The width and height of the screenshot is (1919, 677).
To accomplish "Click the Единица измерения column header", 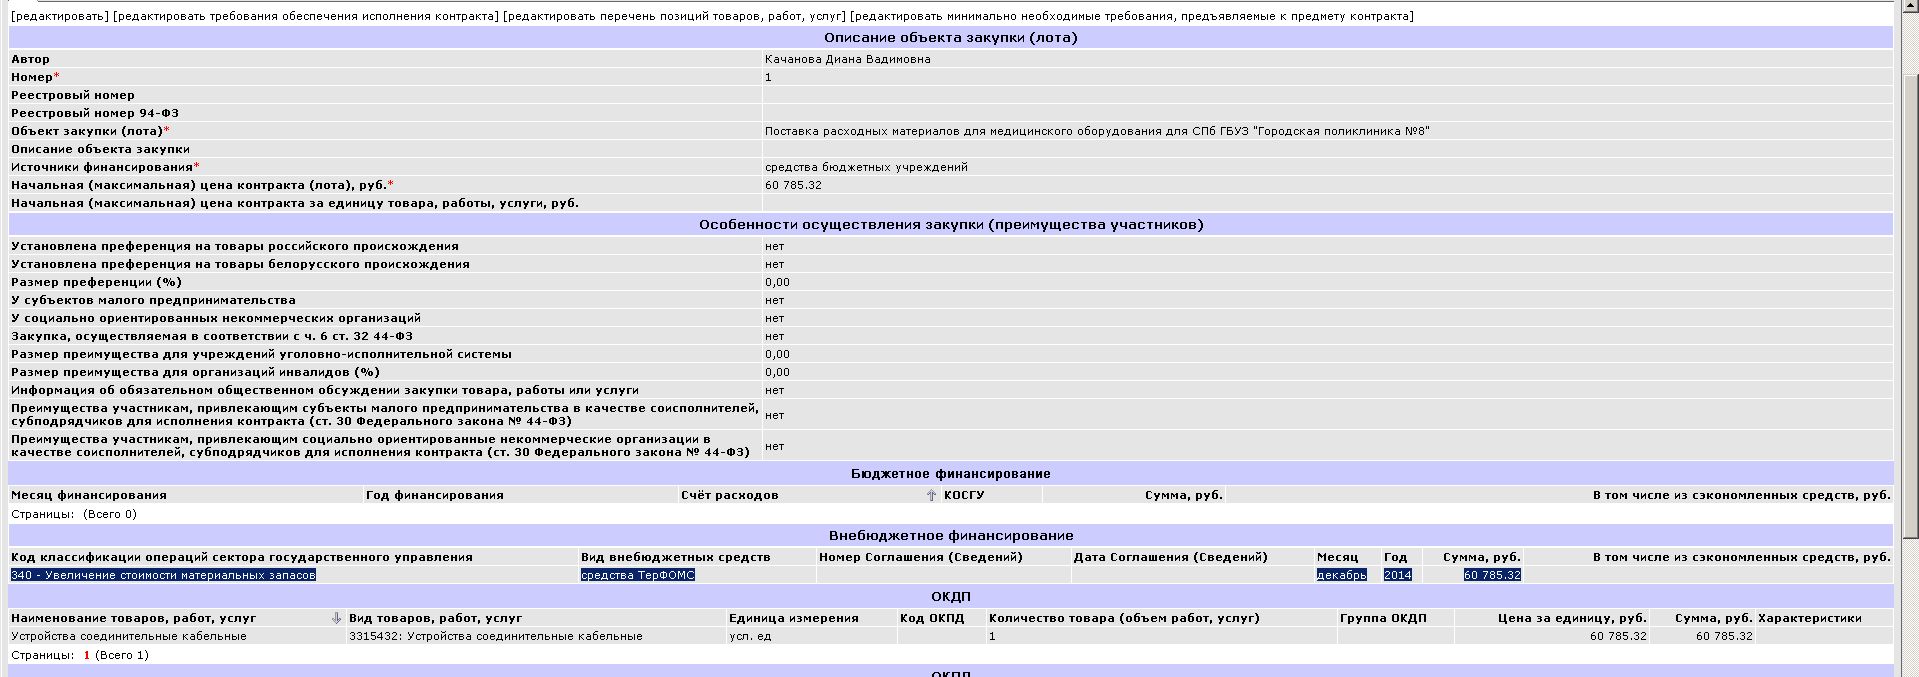I will click(794, 618).
